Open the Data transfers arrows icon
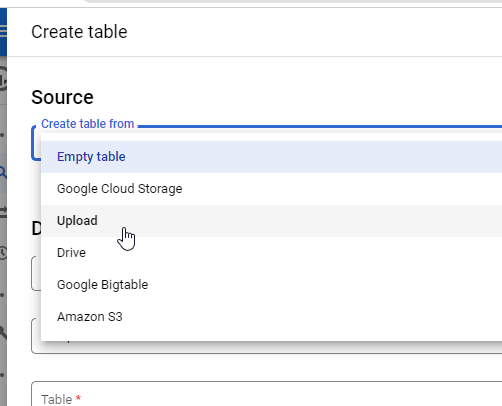 [x=3, y=212]
